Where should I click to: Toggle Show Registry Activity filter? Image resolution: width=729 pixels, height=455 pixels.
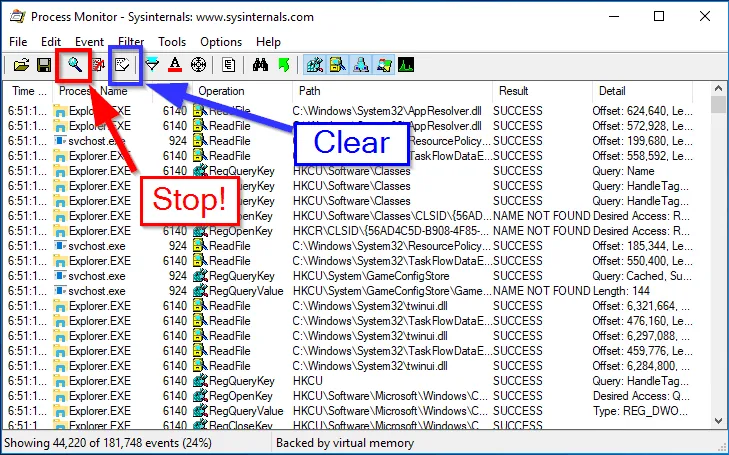(x=315, y=65)
